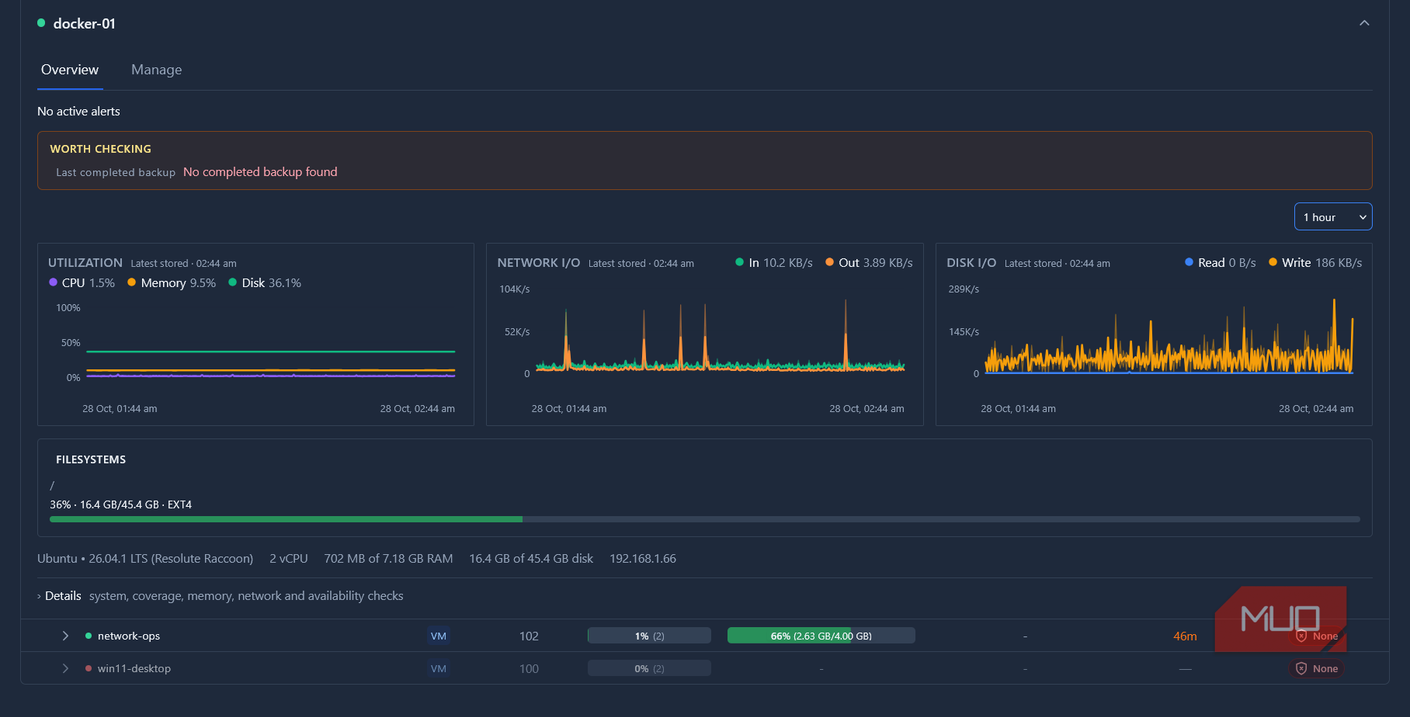Click the '702 MB of 7.18 GB RAM' text
Viewport: 1410px width, 717px height.
pyautogui.click(x=389, y=558)
